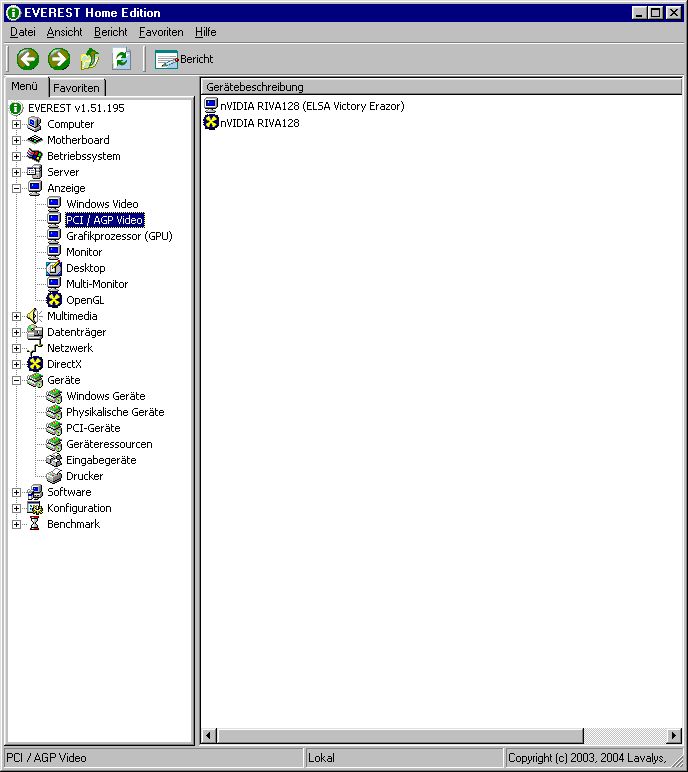Expand the Netzwerk node

16,348
